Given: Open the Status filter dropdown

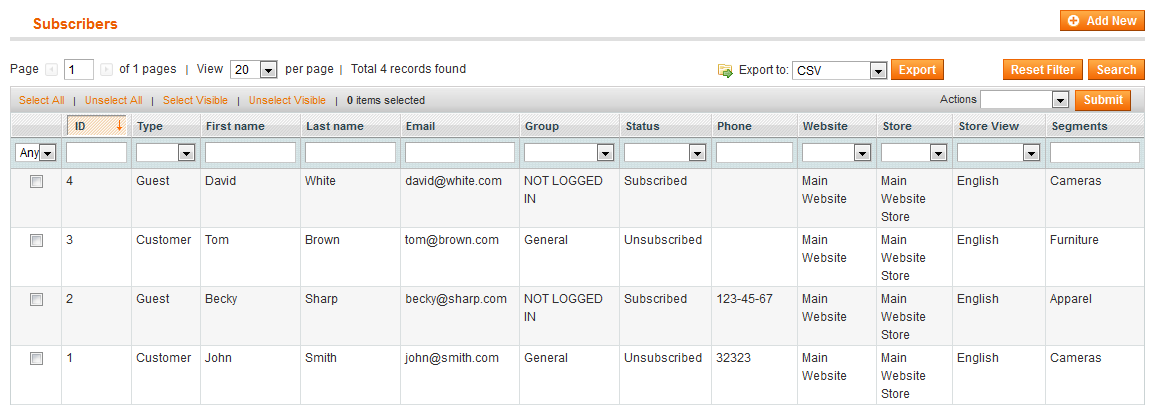Looking at the screenshot, I should tap(665, 153).
